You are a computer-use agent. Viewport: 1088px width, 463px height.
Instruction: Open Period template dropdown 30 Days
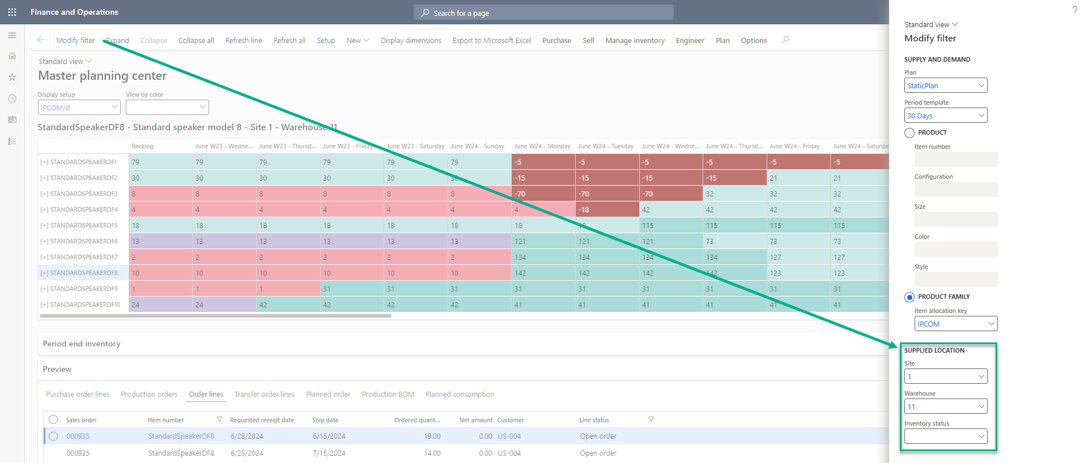point(946,115)
